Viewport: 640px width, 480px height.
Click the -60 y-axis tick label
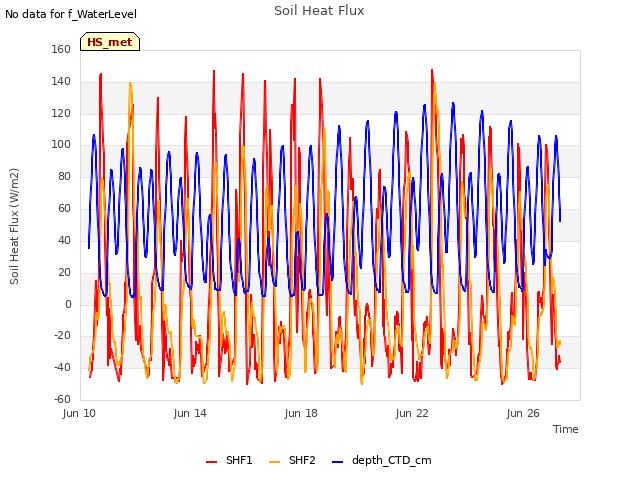click(x=62, y=399)
